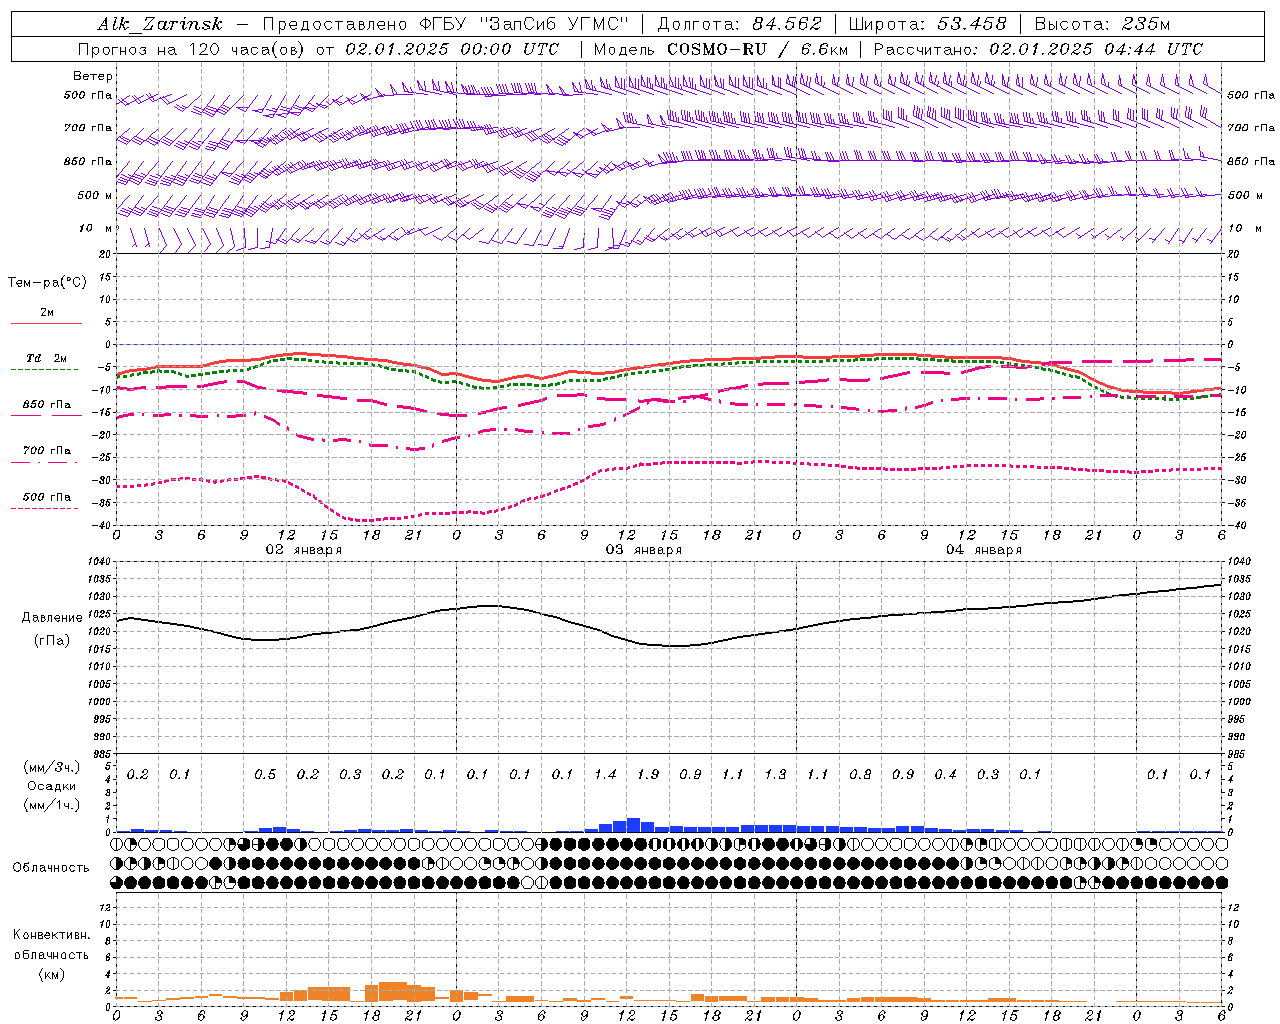
Task: Click the dash-dot line sample under 700 гПа legend
Action: (45, 462)
